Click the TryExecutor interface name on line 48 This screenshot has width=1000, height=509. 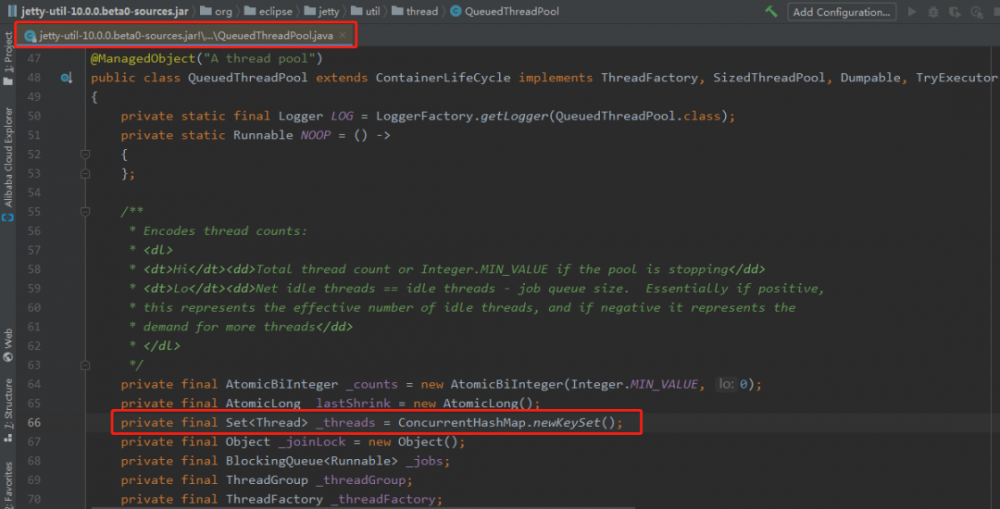957,78
